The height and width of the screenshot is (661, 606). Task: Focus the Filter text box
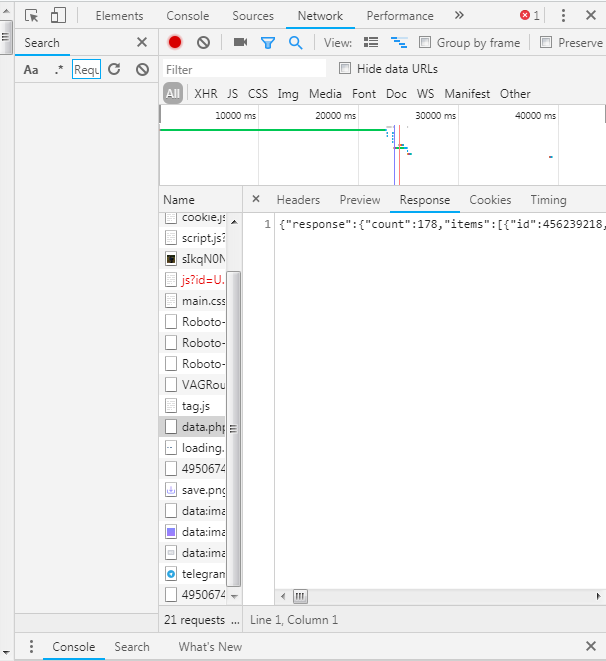244,69
